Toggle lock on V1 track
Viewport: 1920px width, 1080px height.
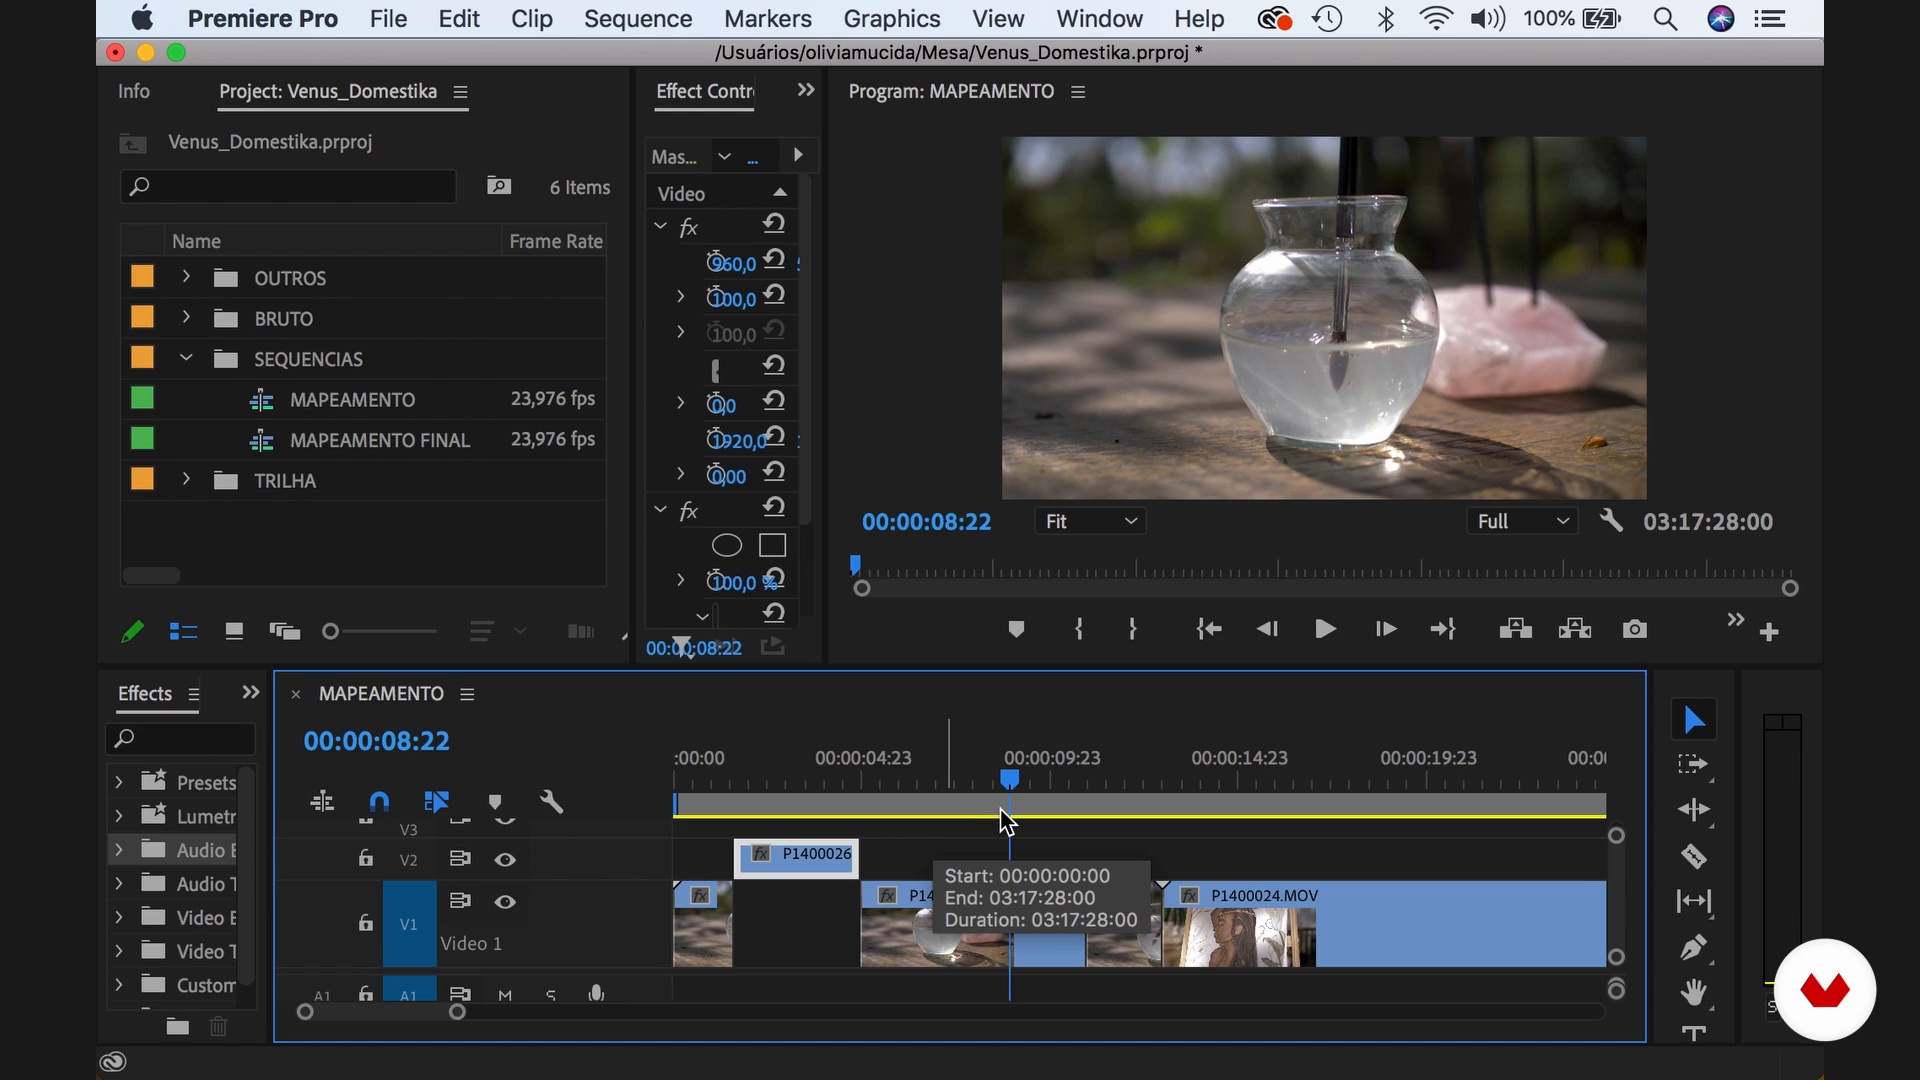tap(366, 923)
